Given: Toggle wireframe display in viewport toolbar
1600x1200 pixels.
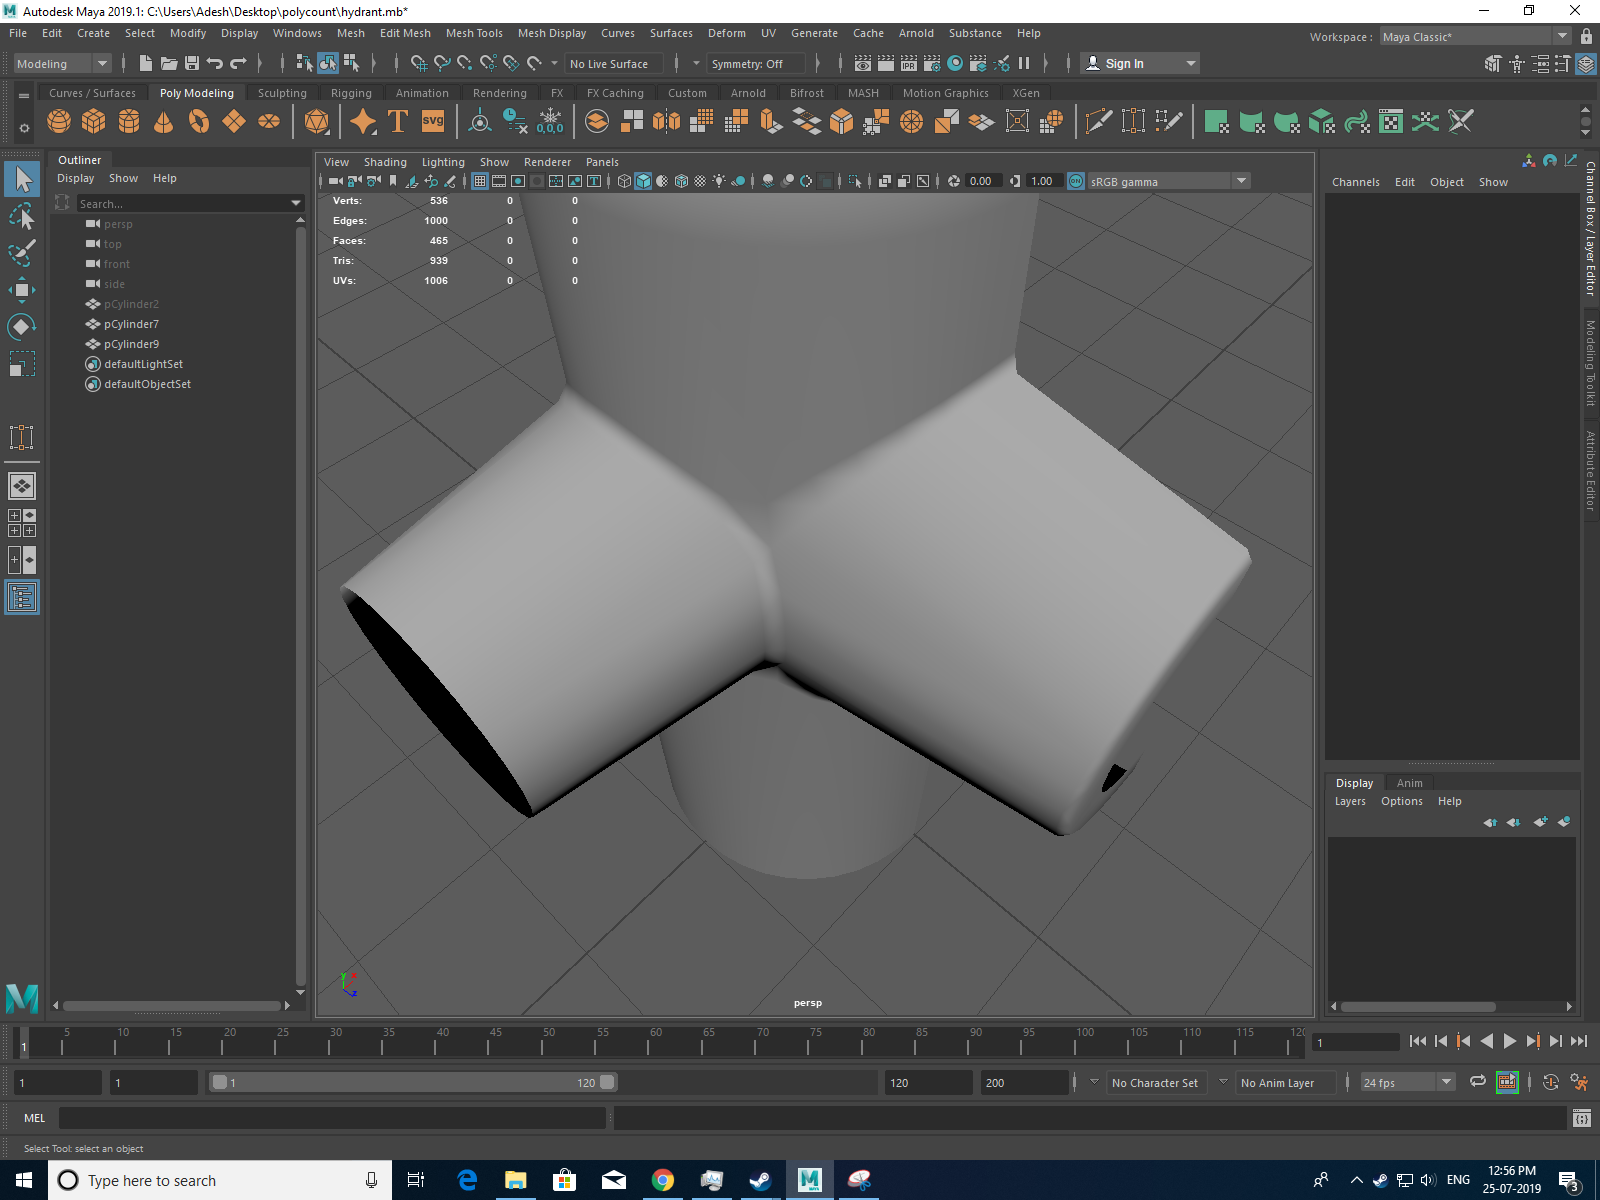Looking at the screenshot, I should tap(624, 181).
